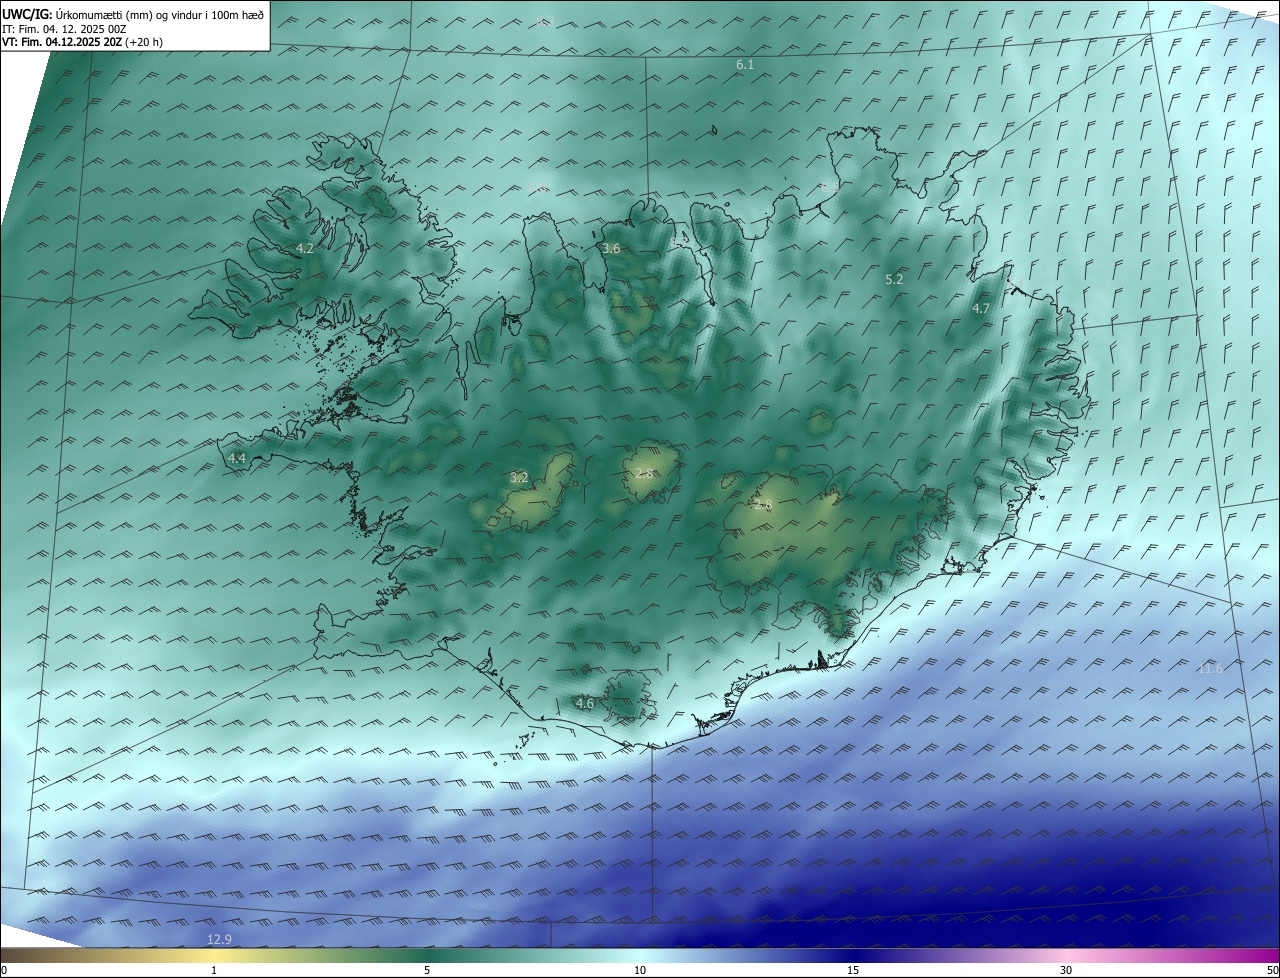Click the 10 tick on the color scale
This screenshot has width=1280, height=978.
click(x=640, y=970)
